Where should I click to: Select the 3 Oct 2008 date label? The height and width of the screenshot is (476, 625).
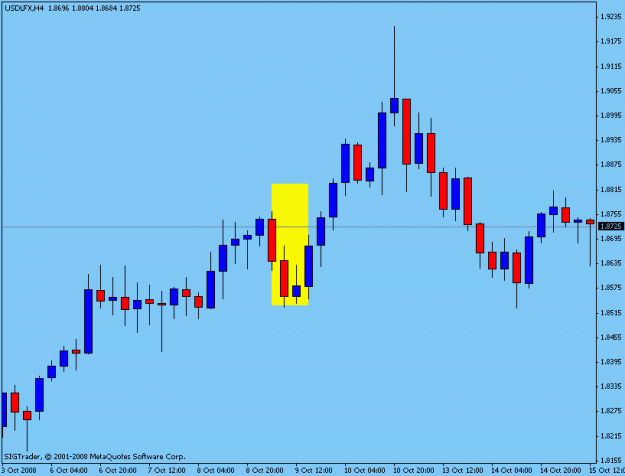tap(20, 470)
